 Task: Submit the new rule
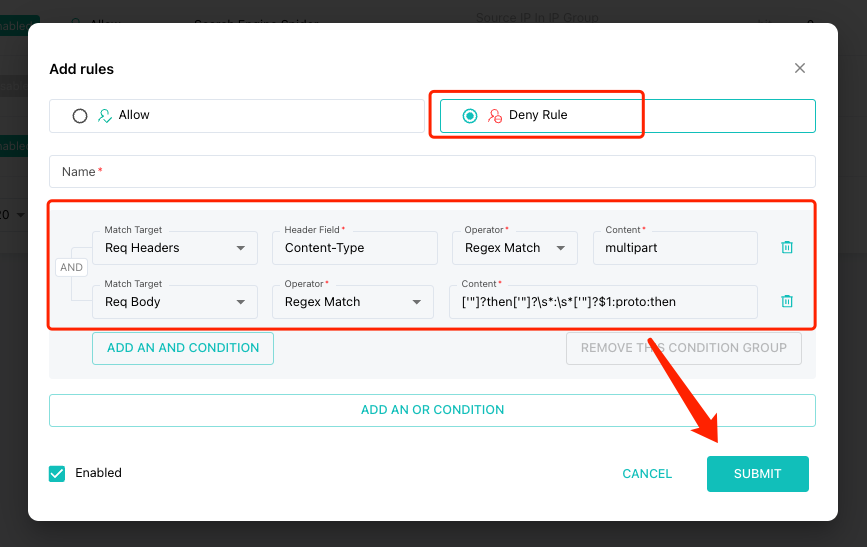757,474
